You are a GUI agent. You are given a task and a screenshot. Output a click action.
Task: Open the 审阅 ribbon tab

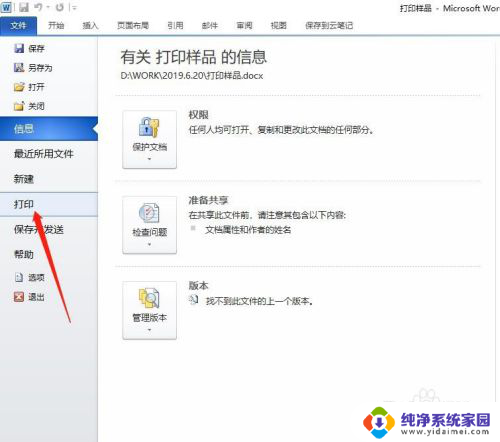click(244, 25)
